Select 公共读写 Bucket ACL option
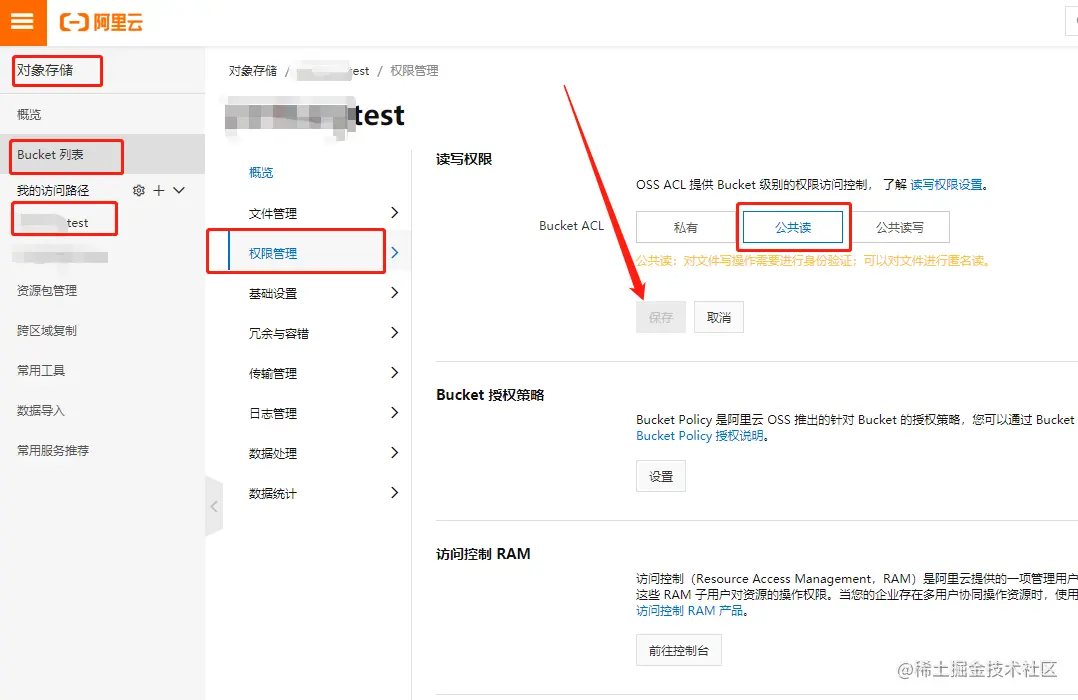Image resolution: width=1078 pixels, height=700 pixels. pos(899,227)
